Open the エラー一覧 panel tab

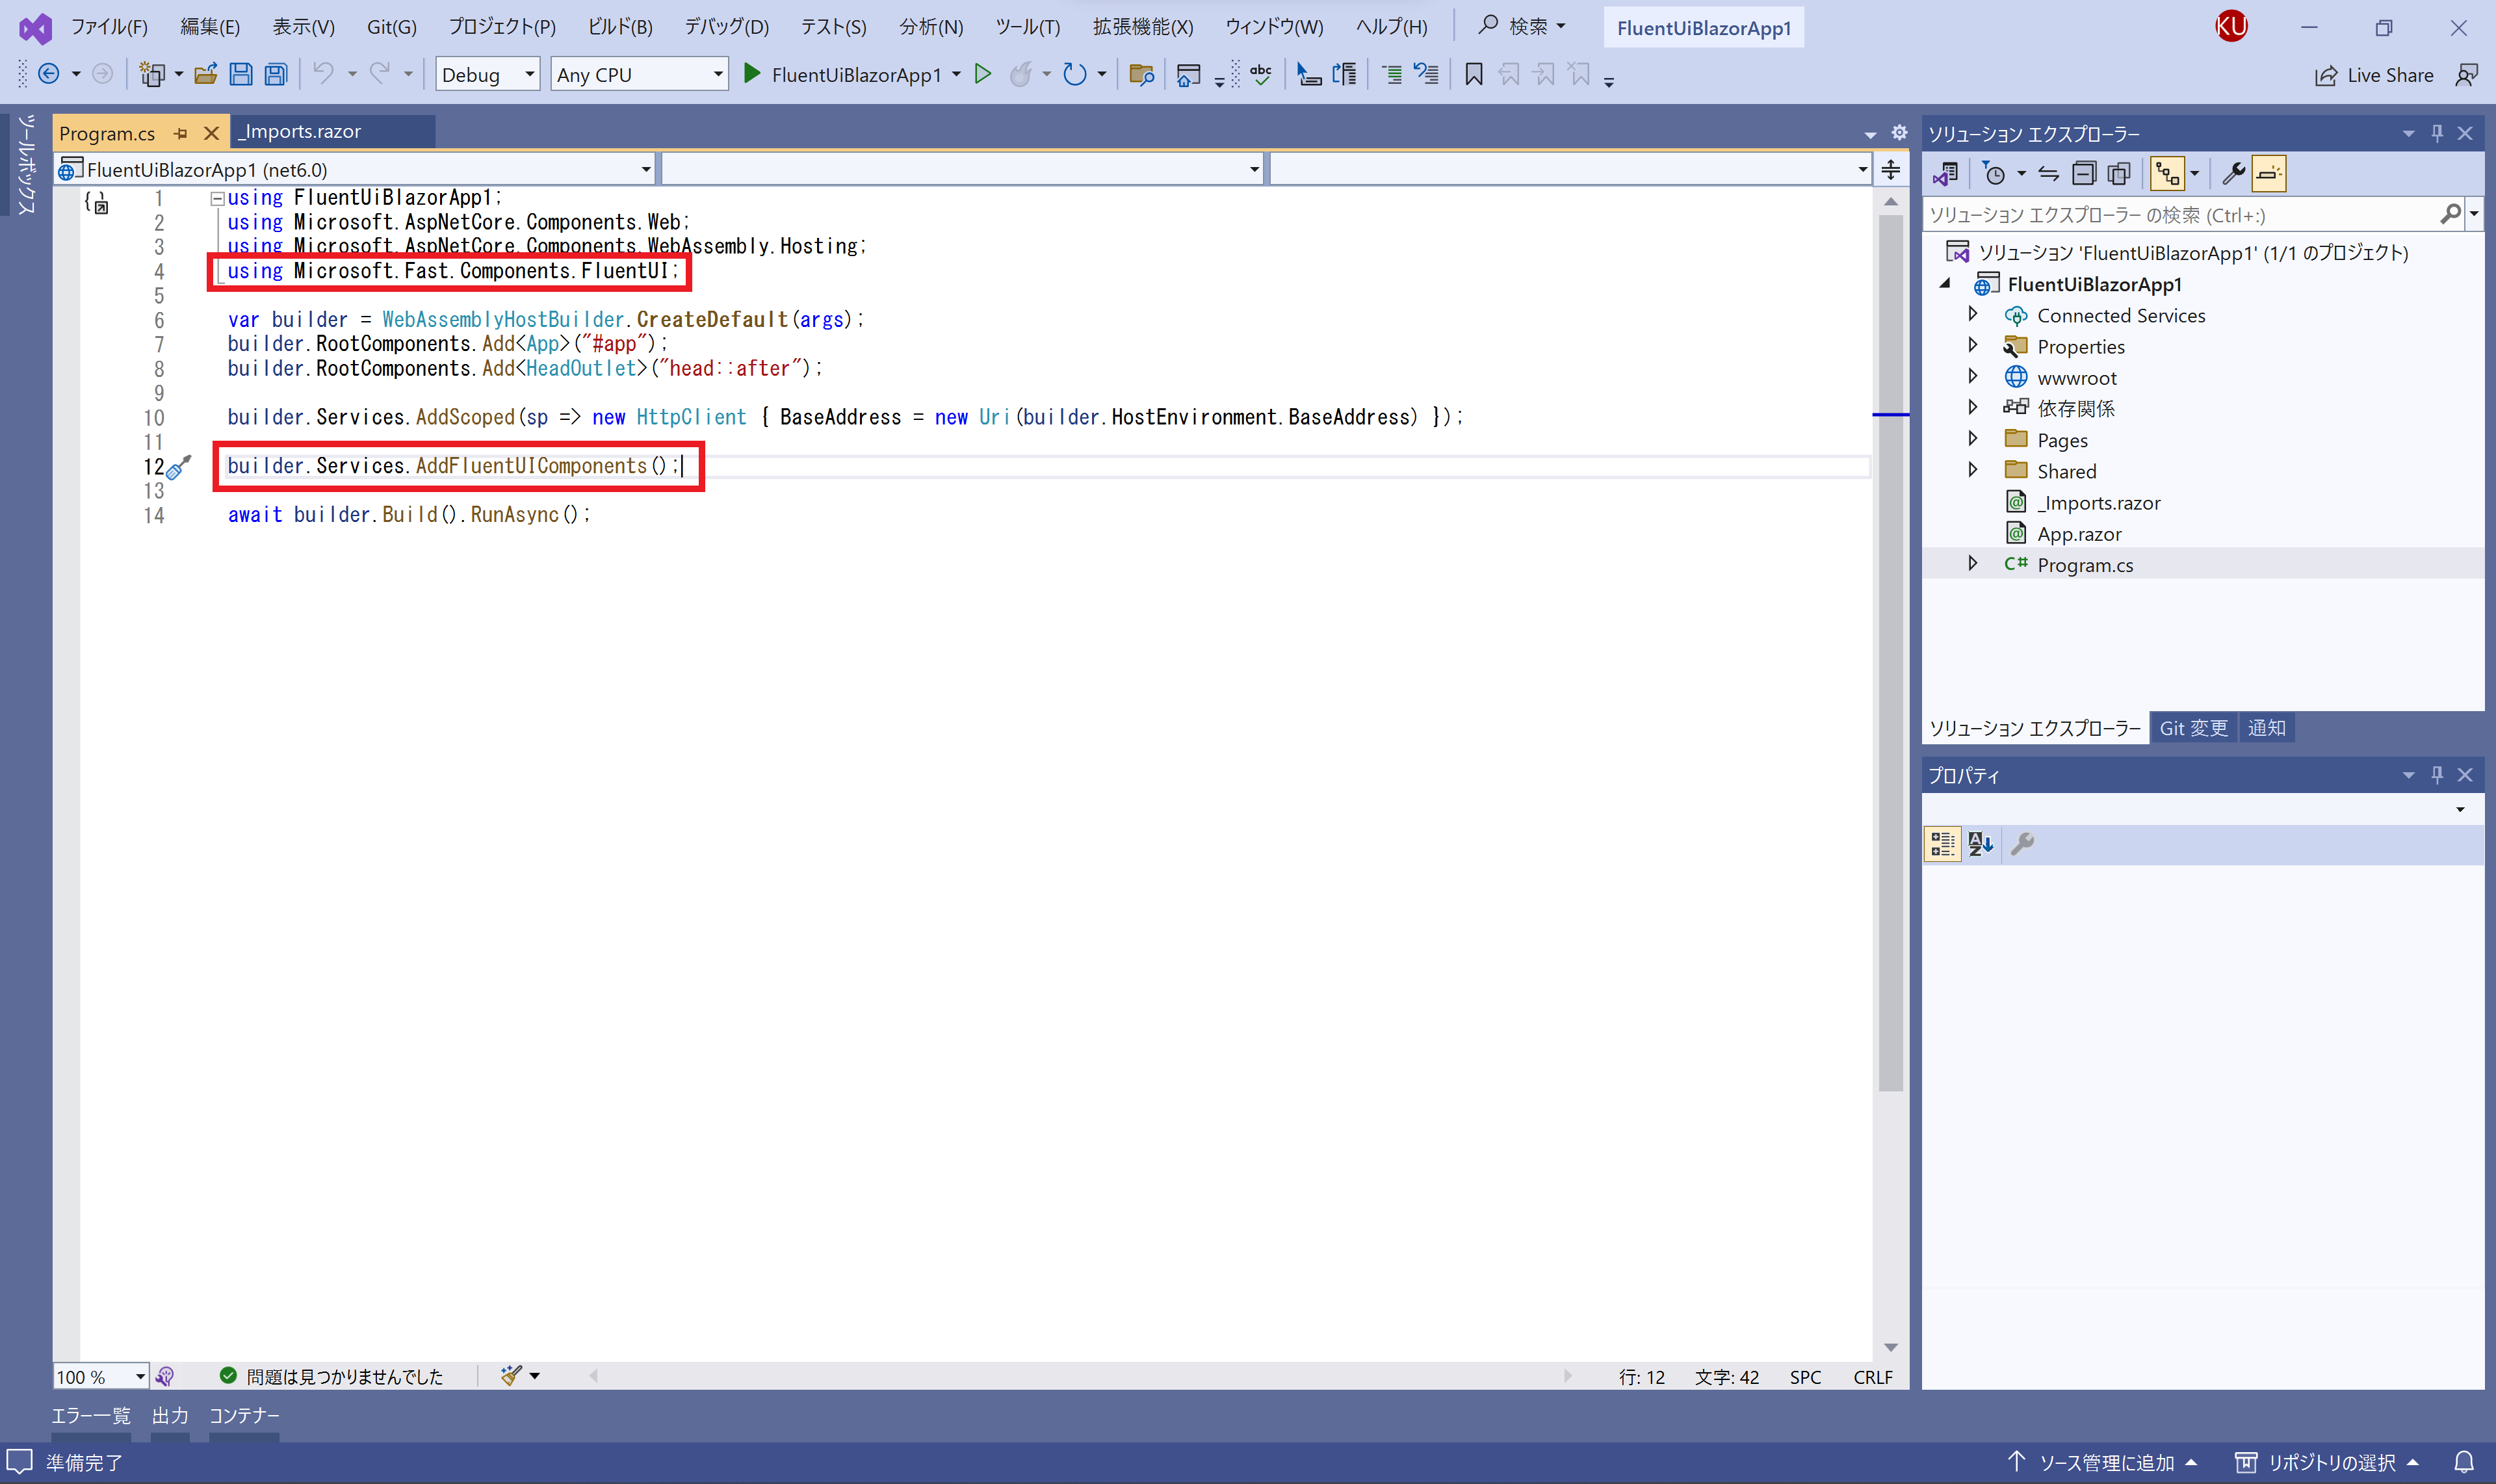91,1416
